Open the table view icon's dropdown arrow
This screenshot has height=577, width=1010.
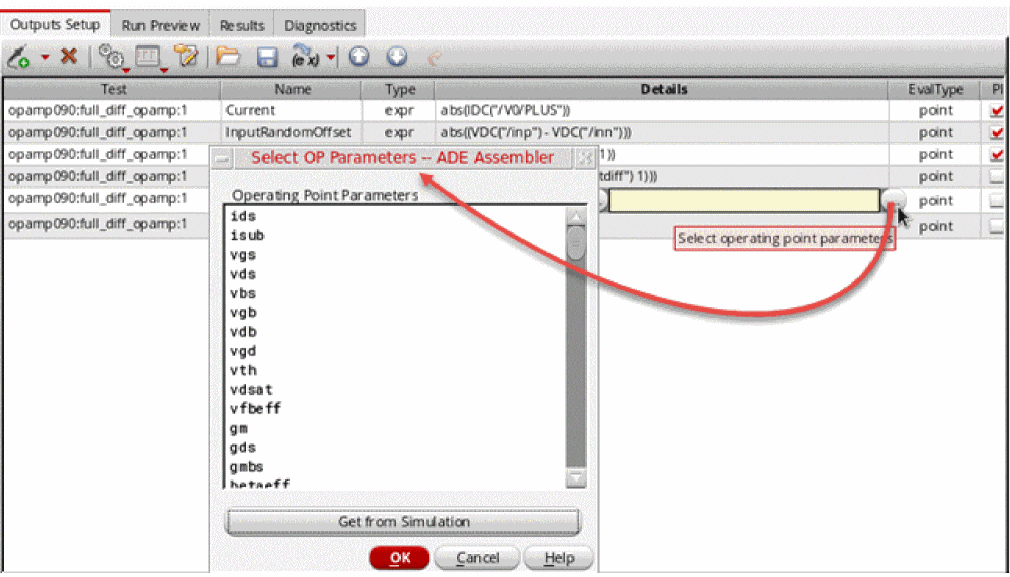click(164, 70)
